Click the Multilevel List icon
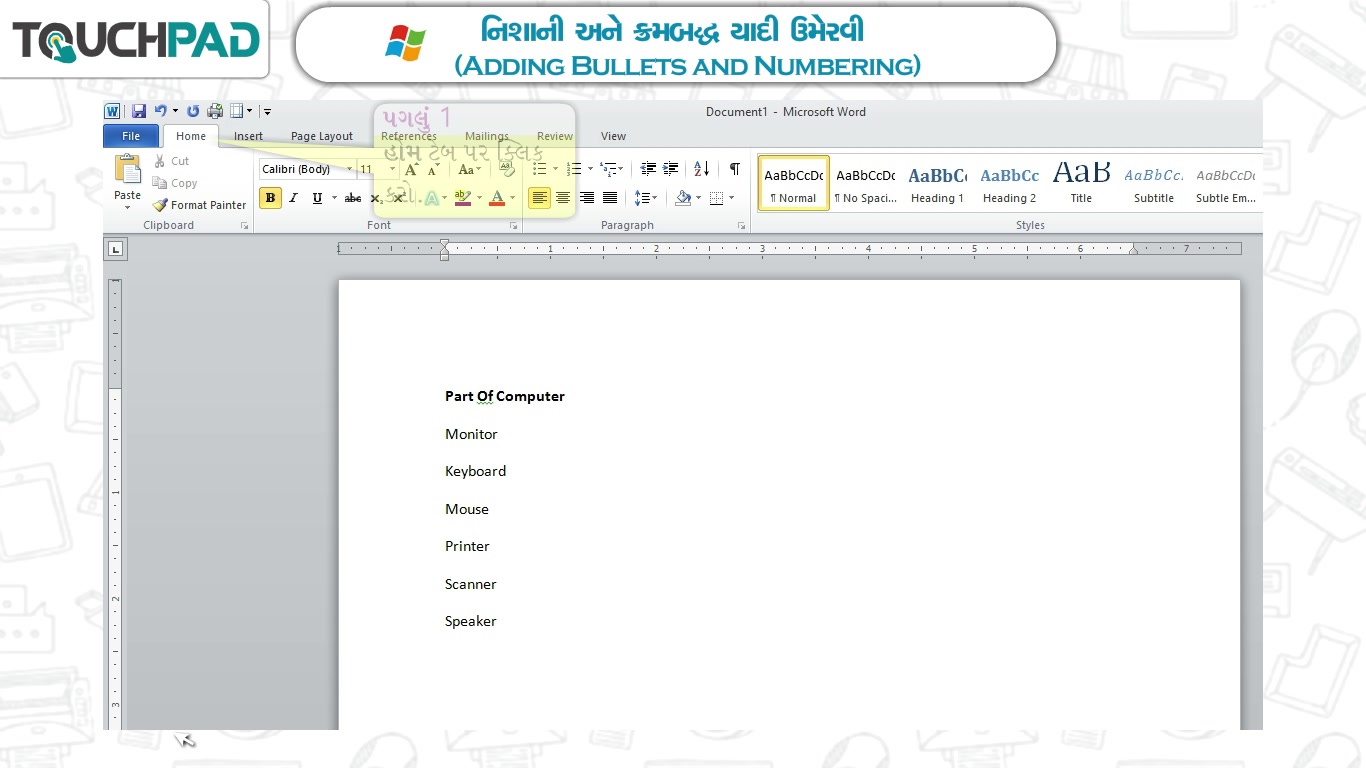This screenshot has height=768, width=1366. 608,169
